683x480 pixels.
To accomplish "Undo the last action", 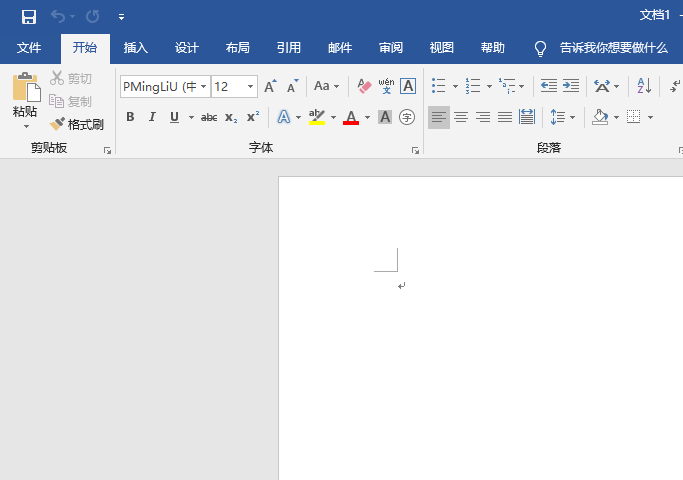I will pyautogui.click(x=57, y=17).
